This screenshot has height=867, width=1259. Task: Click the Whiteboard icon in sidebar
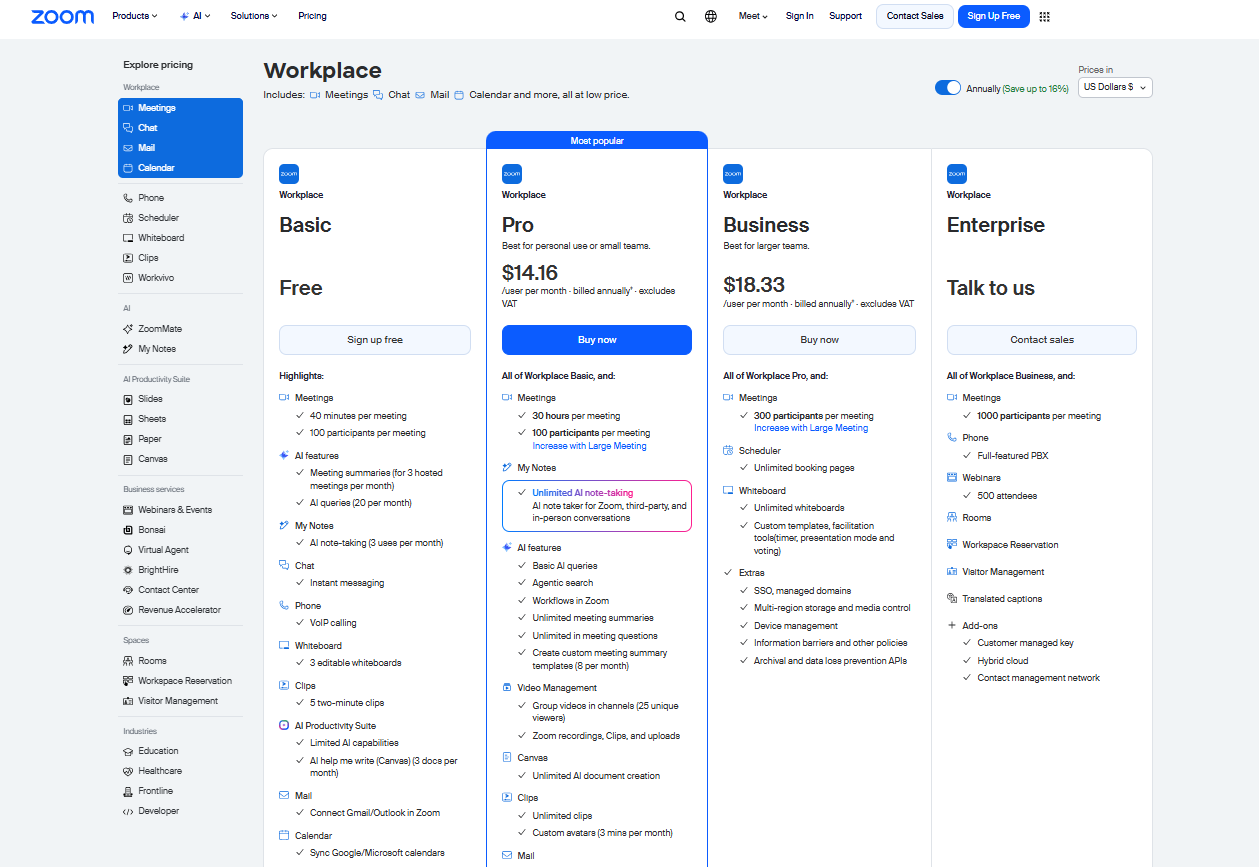[128, 238]
